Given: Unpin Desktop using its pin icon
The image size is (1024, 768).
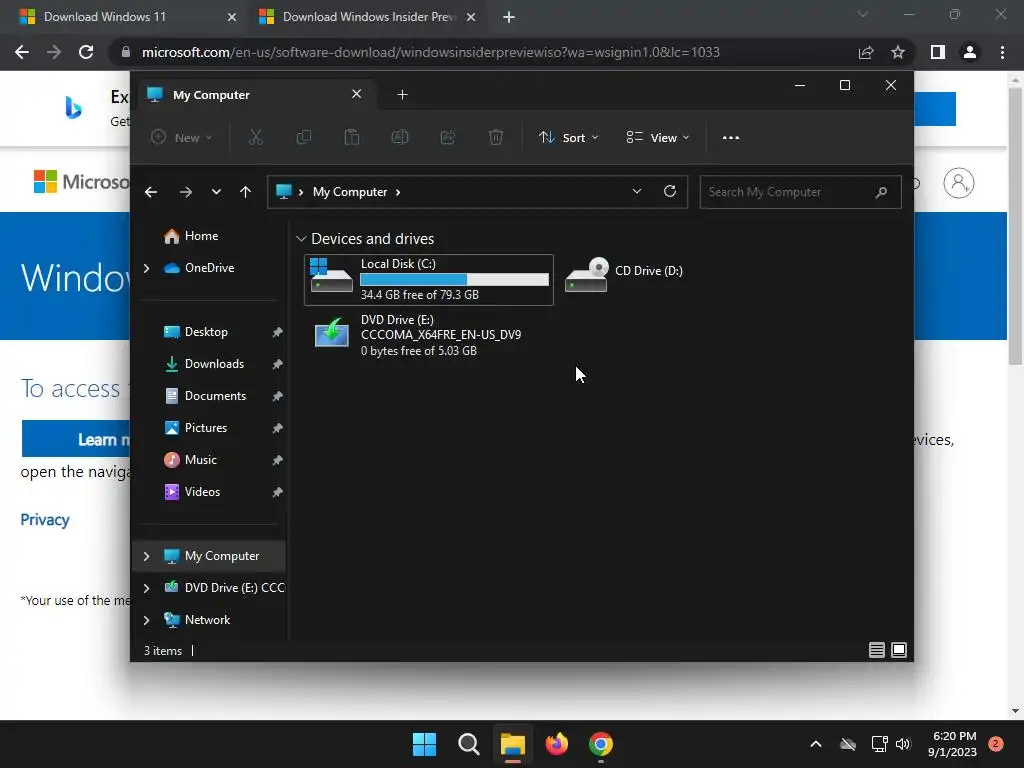Looking at the screenshot, I should tap(277, 332).
